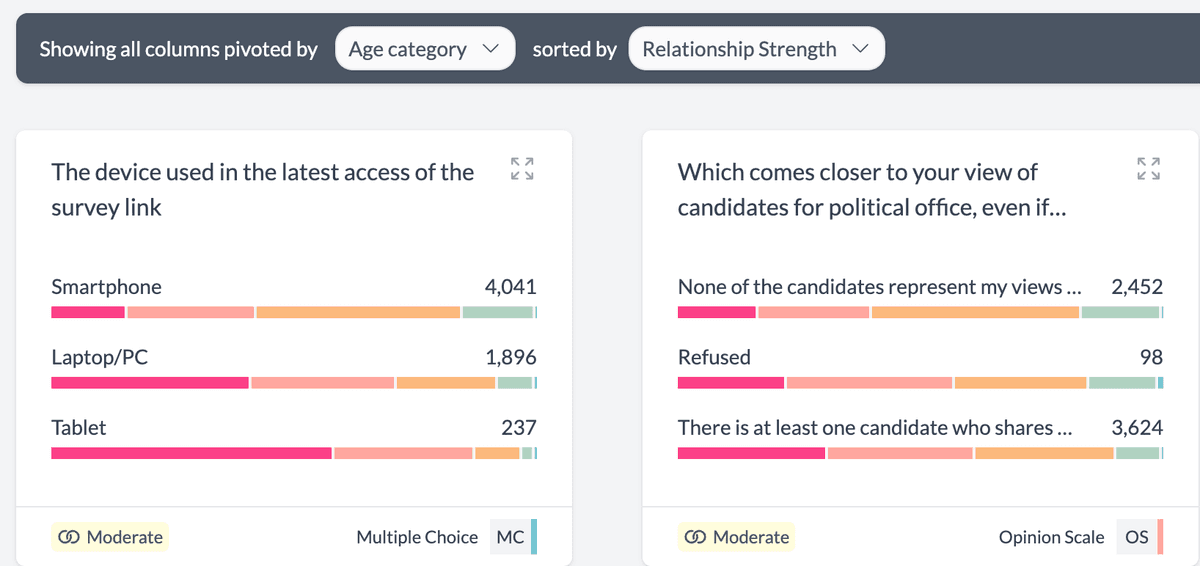Select the Refused answer label

pyautogui.click(x=714, y=357)
